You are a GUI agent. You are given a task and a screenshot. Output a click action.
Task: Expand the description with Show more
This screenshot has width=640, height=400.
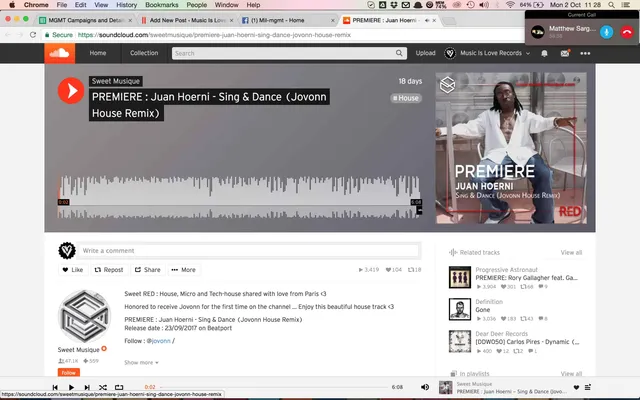click(x=141, y=362)
